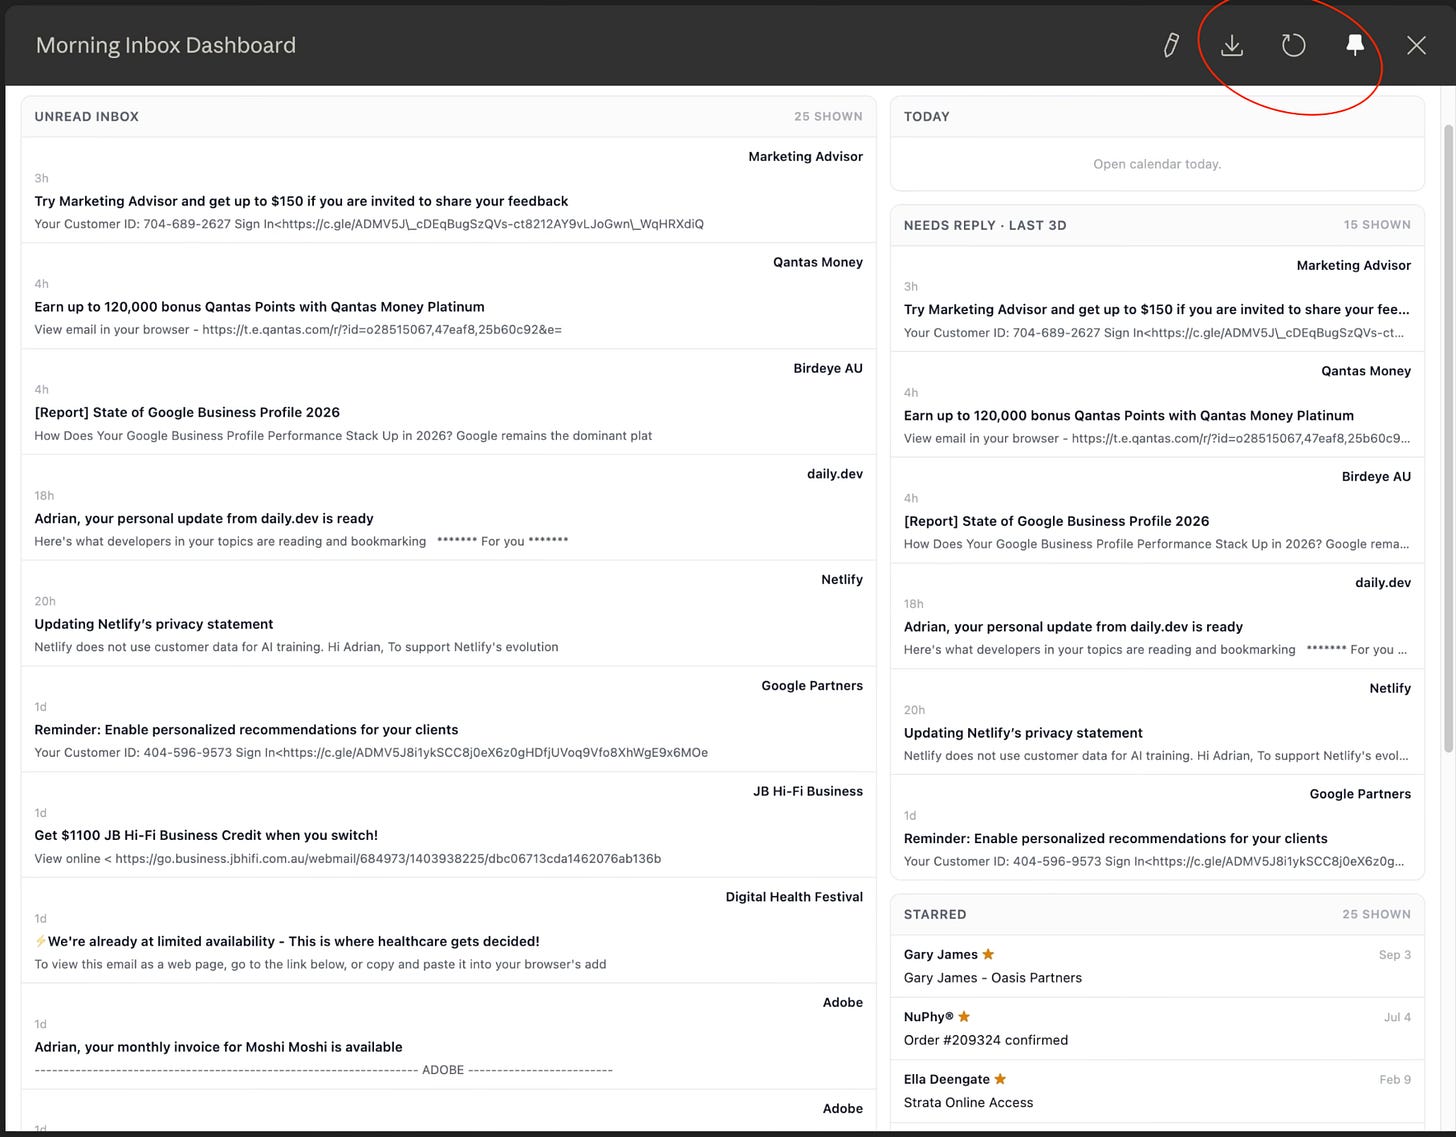
Task: Click the '20h' timestamp in Unread Inbox
Action: coord(45,602)
